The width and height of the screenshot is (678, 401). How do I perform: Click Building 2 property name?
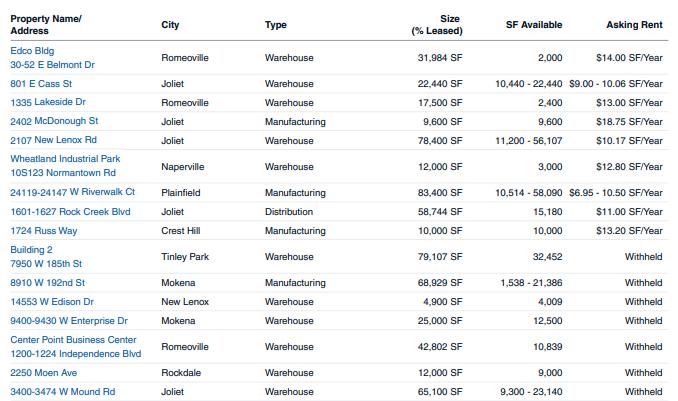(x=31, y=249)
